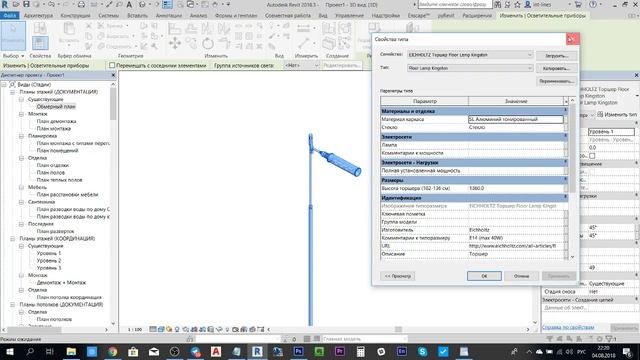Open File Explorer from the taskbar
The height and width of the screenshot is (360, 640).
click(71, 351)
